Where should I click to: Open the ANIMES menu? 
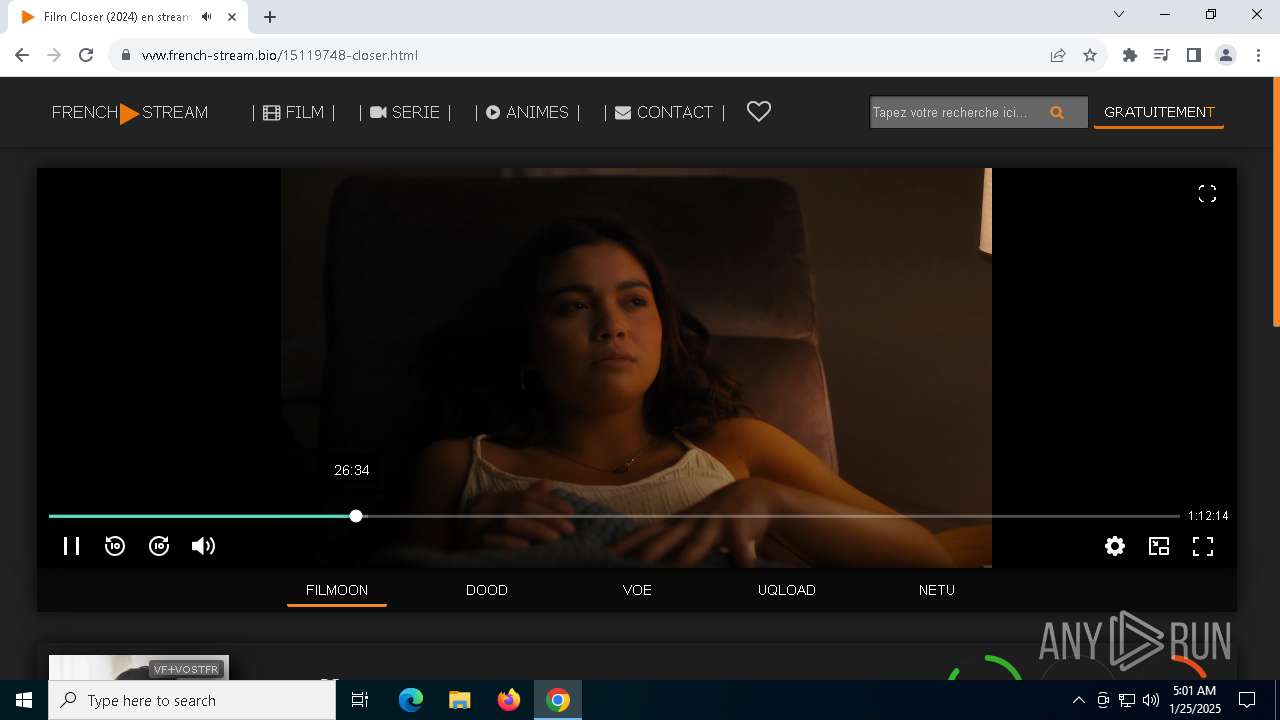[x=527, y=112]
